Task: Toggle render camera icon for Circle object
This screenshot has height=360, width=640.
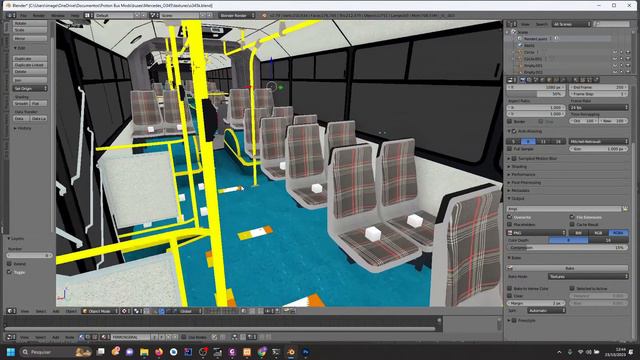Action: (628, 52)
